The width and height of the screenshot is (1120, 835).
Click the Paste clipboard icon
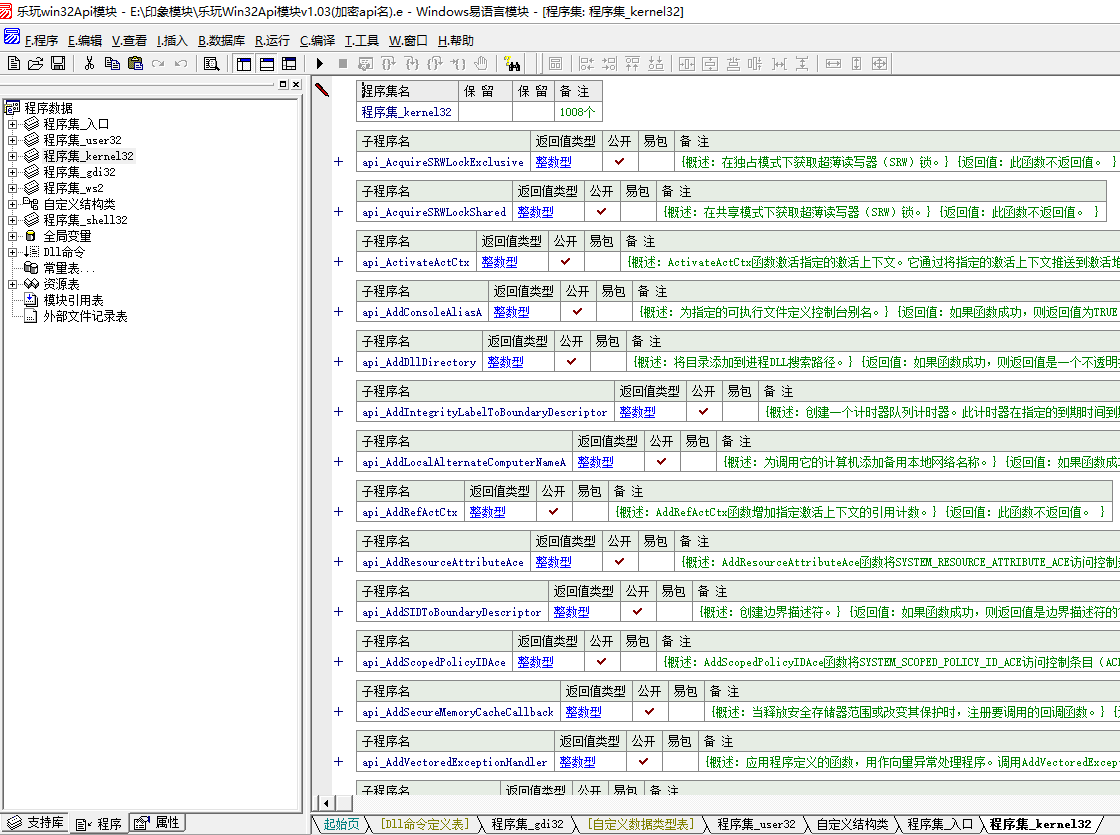[x=135, y=63]
